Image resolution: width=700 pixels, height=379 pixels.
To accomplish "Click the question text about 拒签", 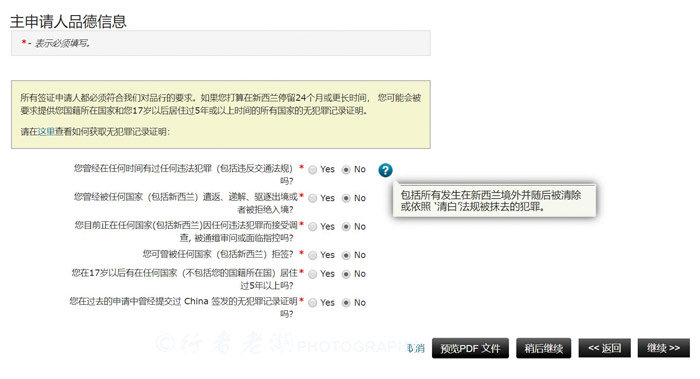I will [x=218, y=254].
